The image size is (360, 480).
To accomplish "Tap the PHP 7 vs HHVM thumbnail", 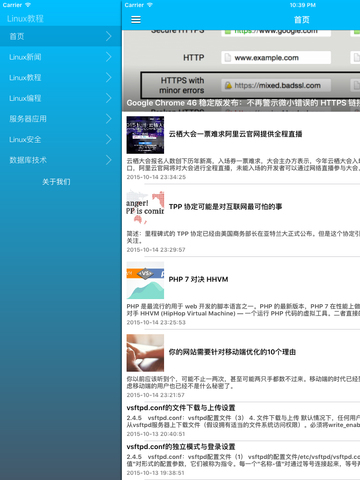I will 145,280.
